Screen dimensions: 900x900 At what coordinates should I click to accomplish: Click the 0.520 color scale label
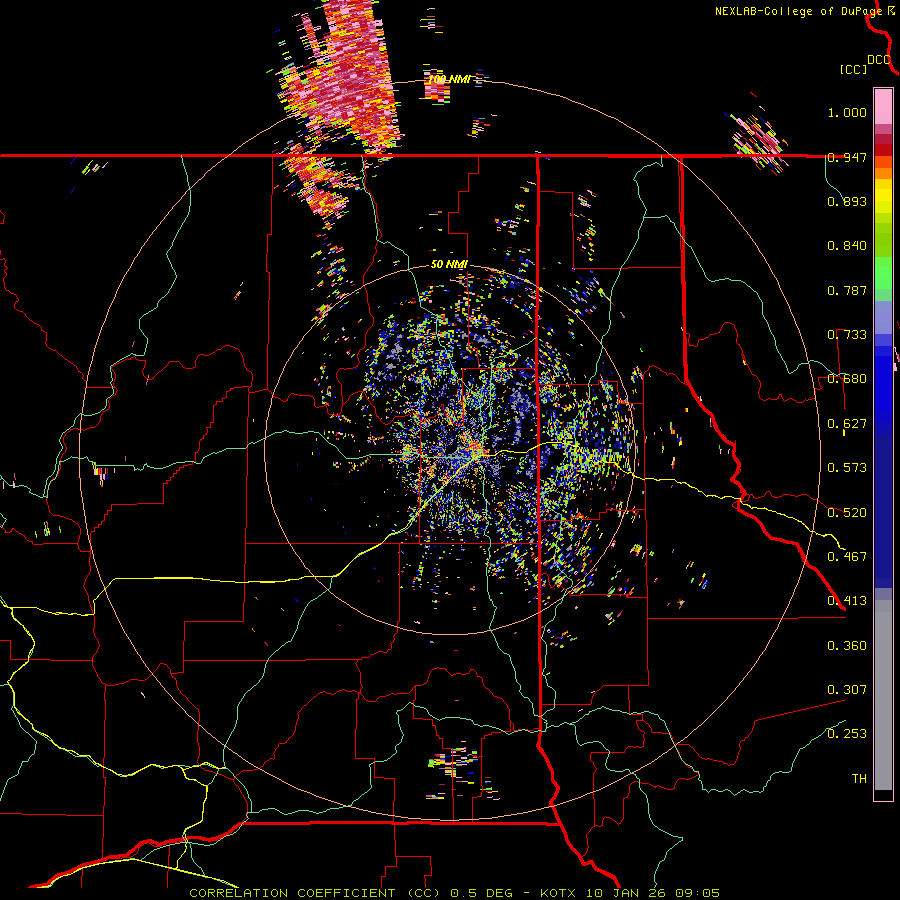(x=847, y=513)
